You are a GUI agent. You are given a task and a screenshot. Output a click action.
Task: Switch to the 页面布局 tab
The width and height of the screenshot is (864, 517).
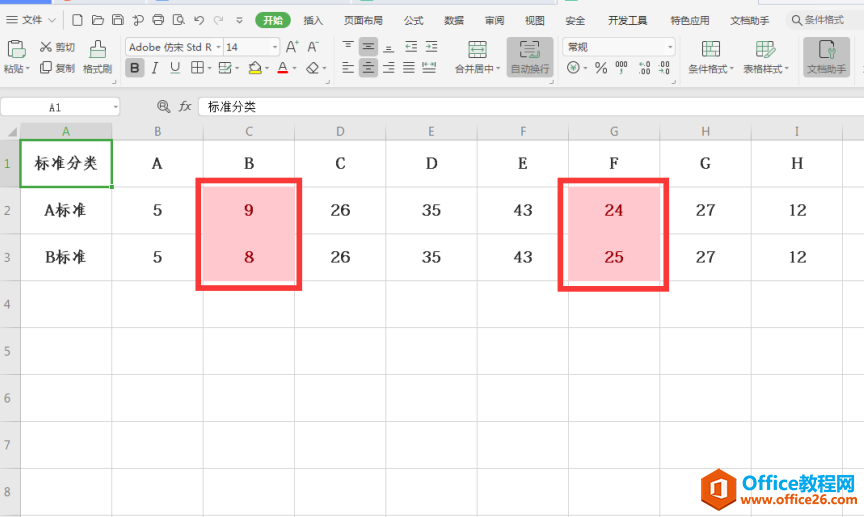point(363,20)
